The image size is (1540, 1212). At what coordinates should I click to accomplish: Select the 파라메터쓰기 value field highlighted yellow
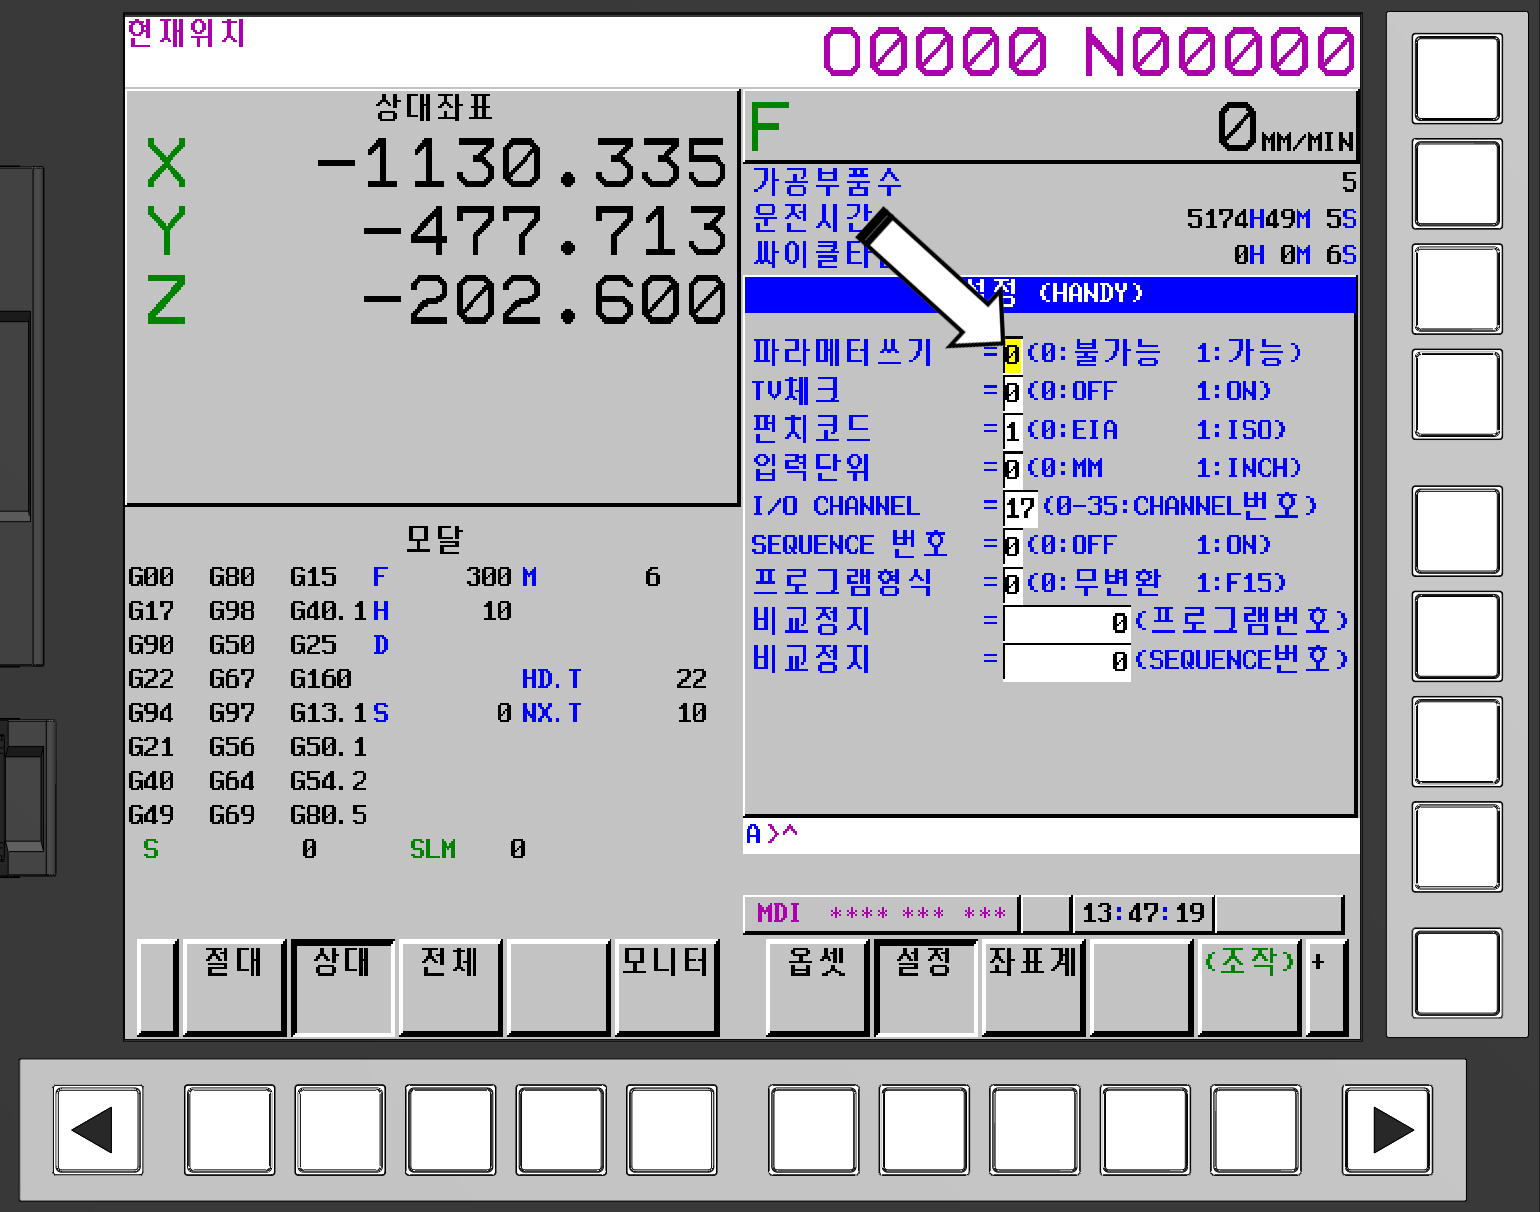(1012, 354)
